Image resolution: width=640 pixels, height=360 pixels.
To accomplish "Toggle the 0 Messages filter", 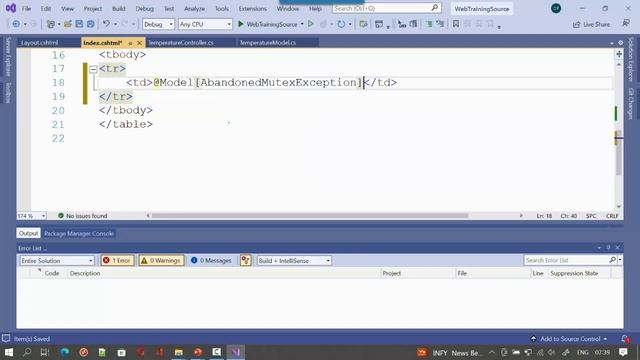I will pyautogui.click(x=211, y=260).
